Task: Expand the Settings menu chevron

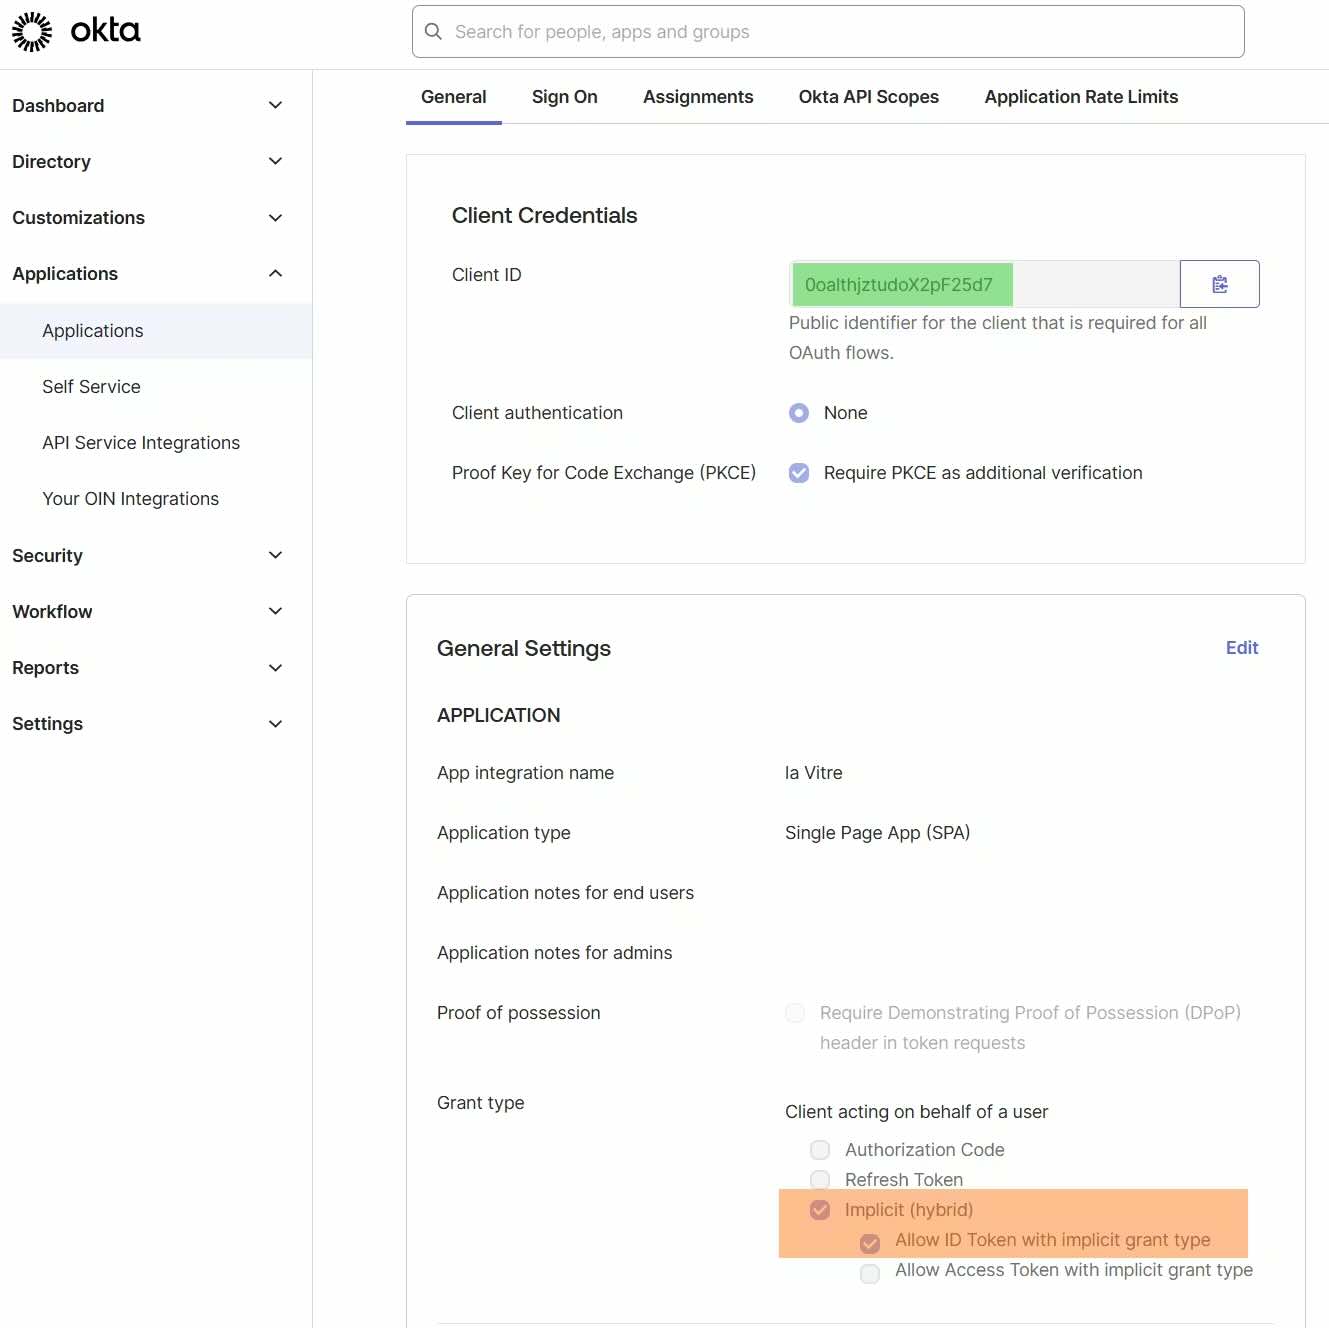Action: (x=276, y=723)
